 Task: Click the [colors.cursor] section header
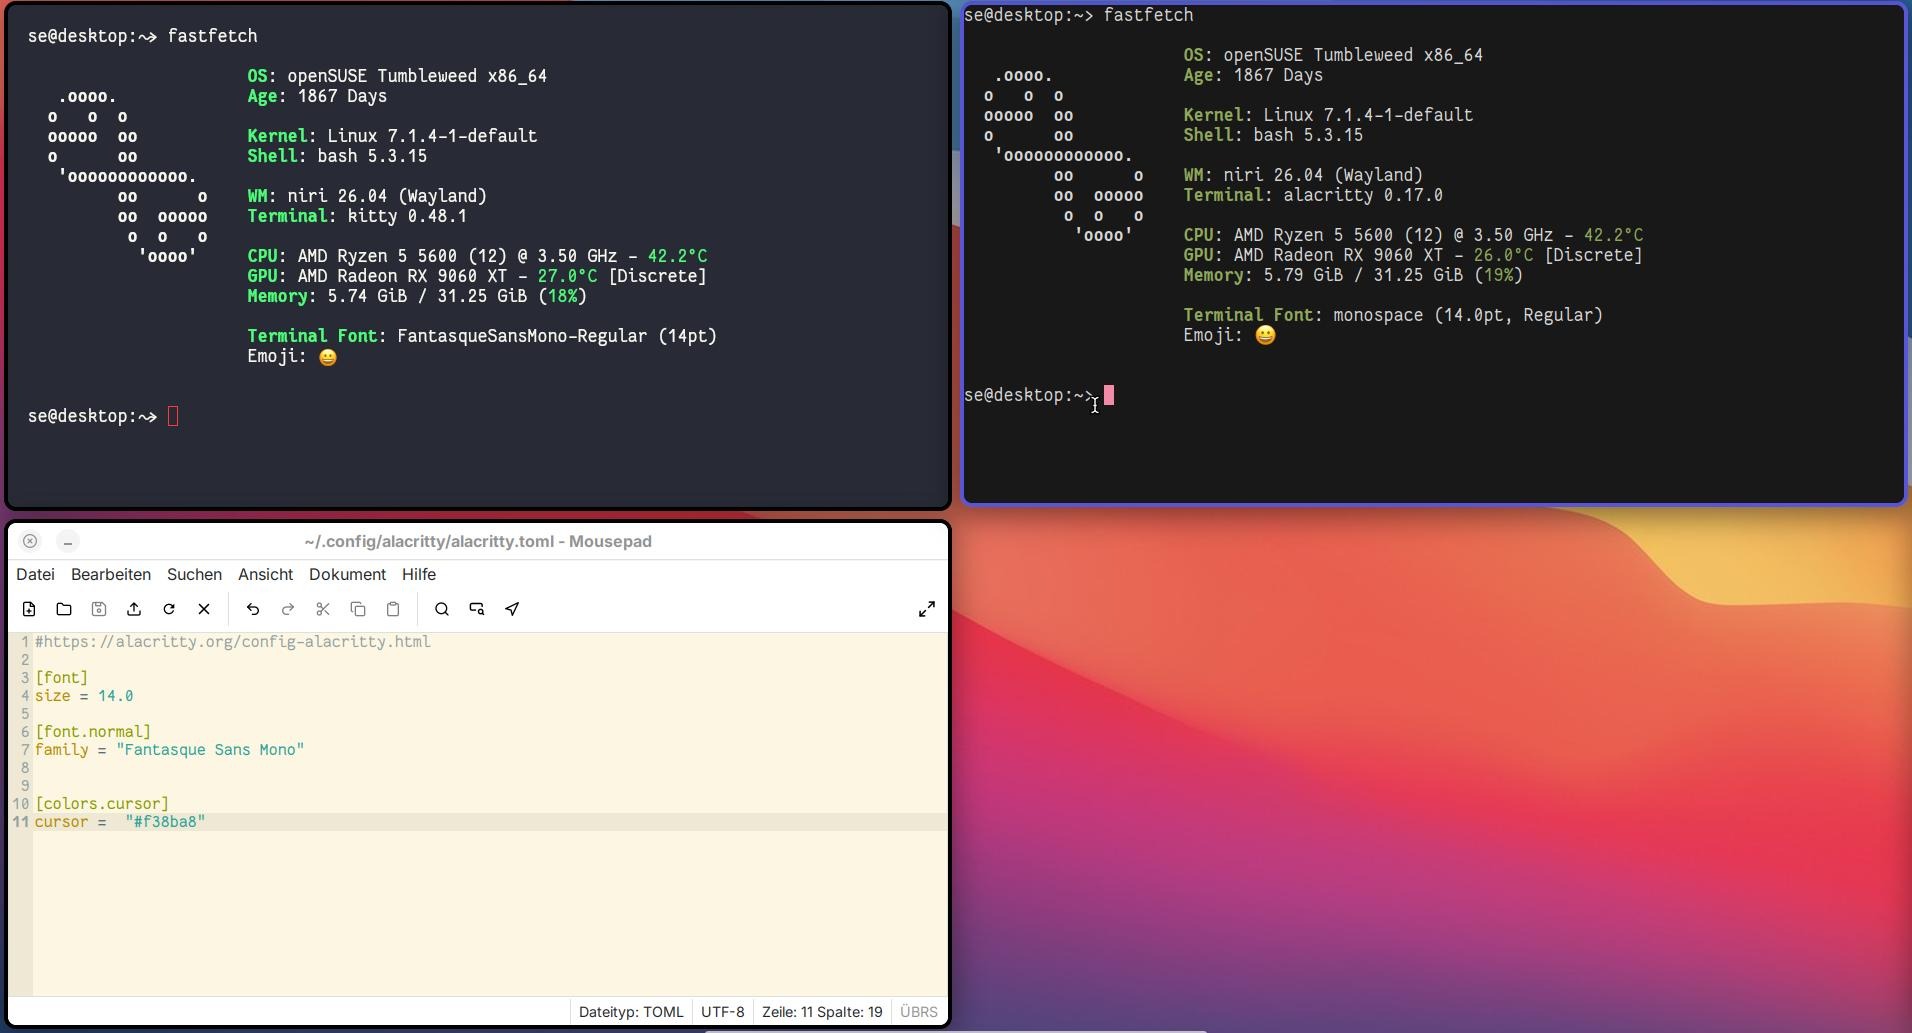102,804
